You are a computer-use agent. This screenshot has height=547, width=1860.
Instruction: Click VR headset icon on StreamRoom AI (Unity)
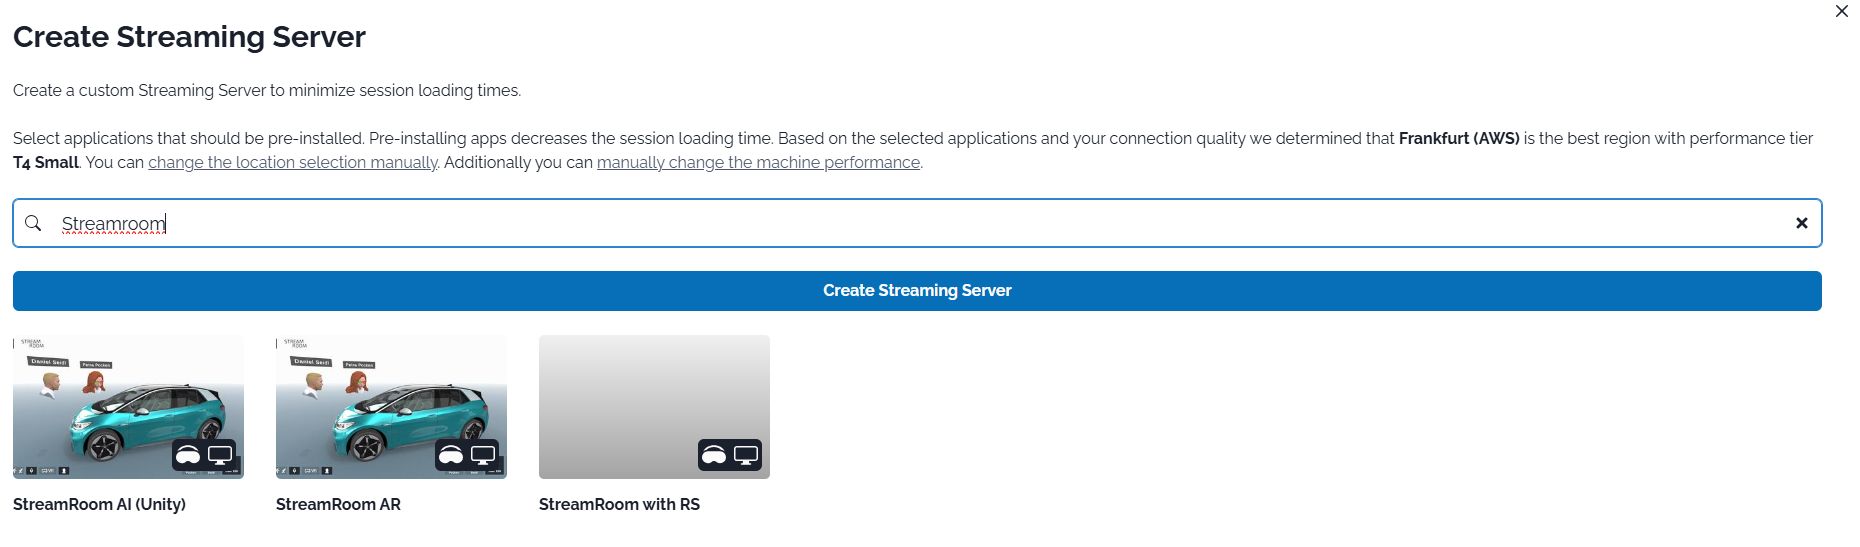click(x=188, y=456)
